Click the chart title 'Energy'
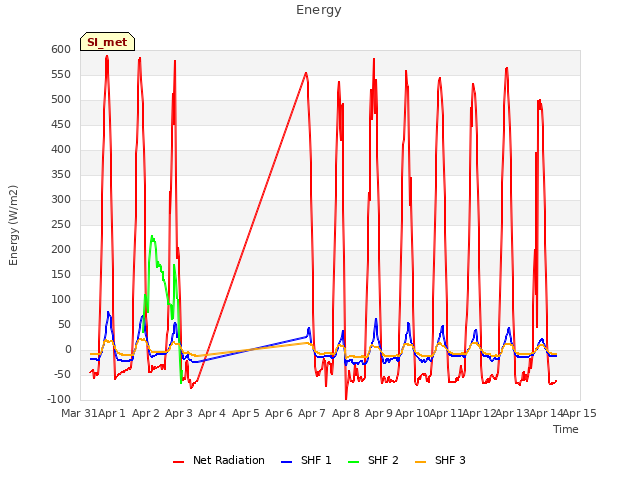The width and height of the screenshot is (640, 480). [319, 10]
